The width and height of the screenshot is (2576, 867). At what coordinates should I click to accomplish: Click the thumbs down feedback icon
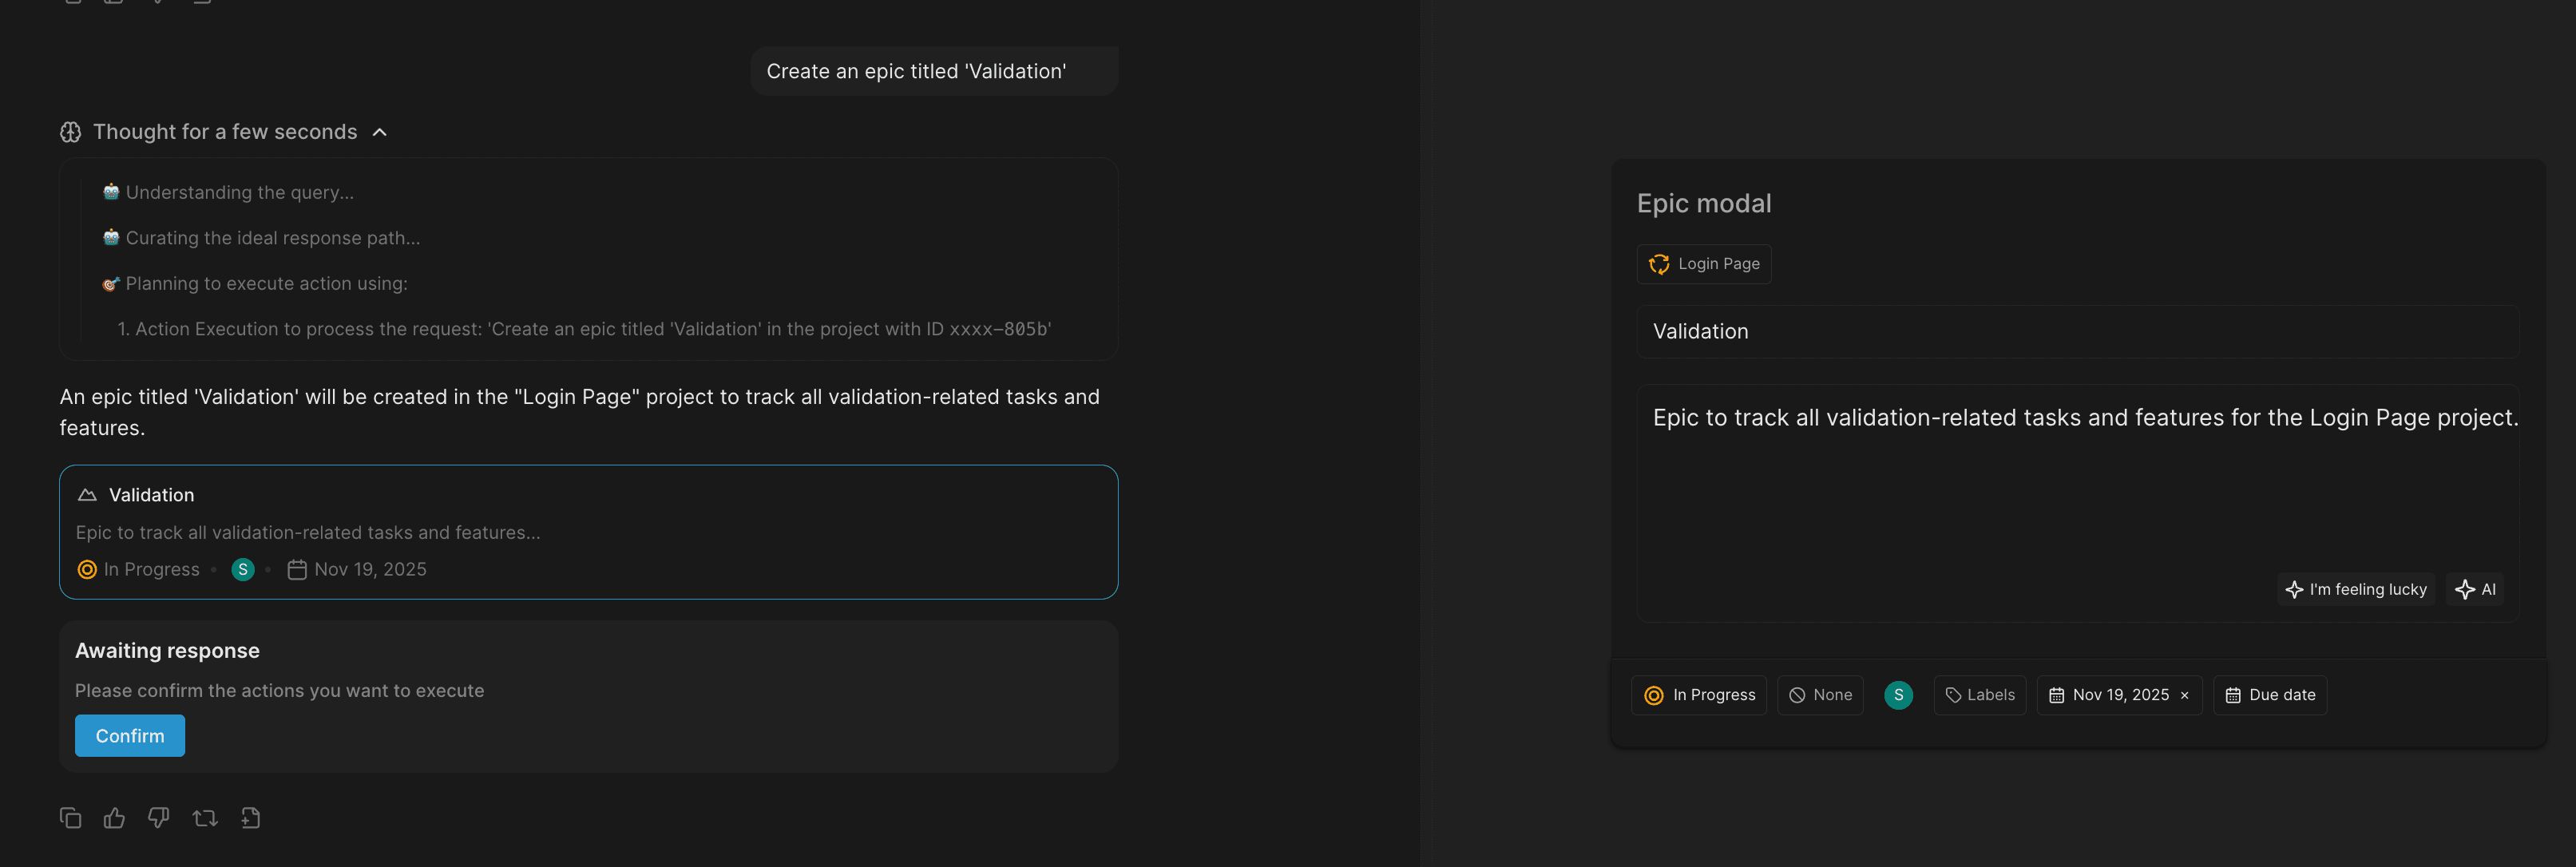pos(158,818)
